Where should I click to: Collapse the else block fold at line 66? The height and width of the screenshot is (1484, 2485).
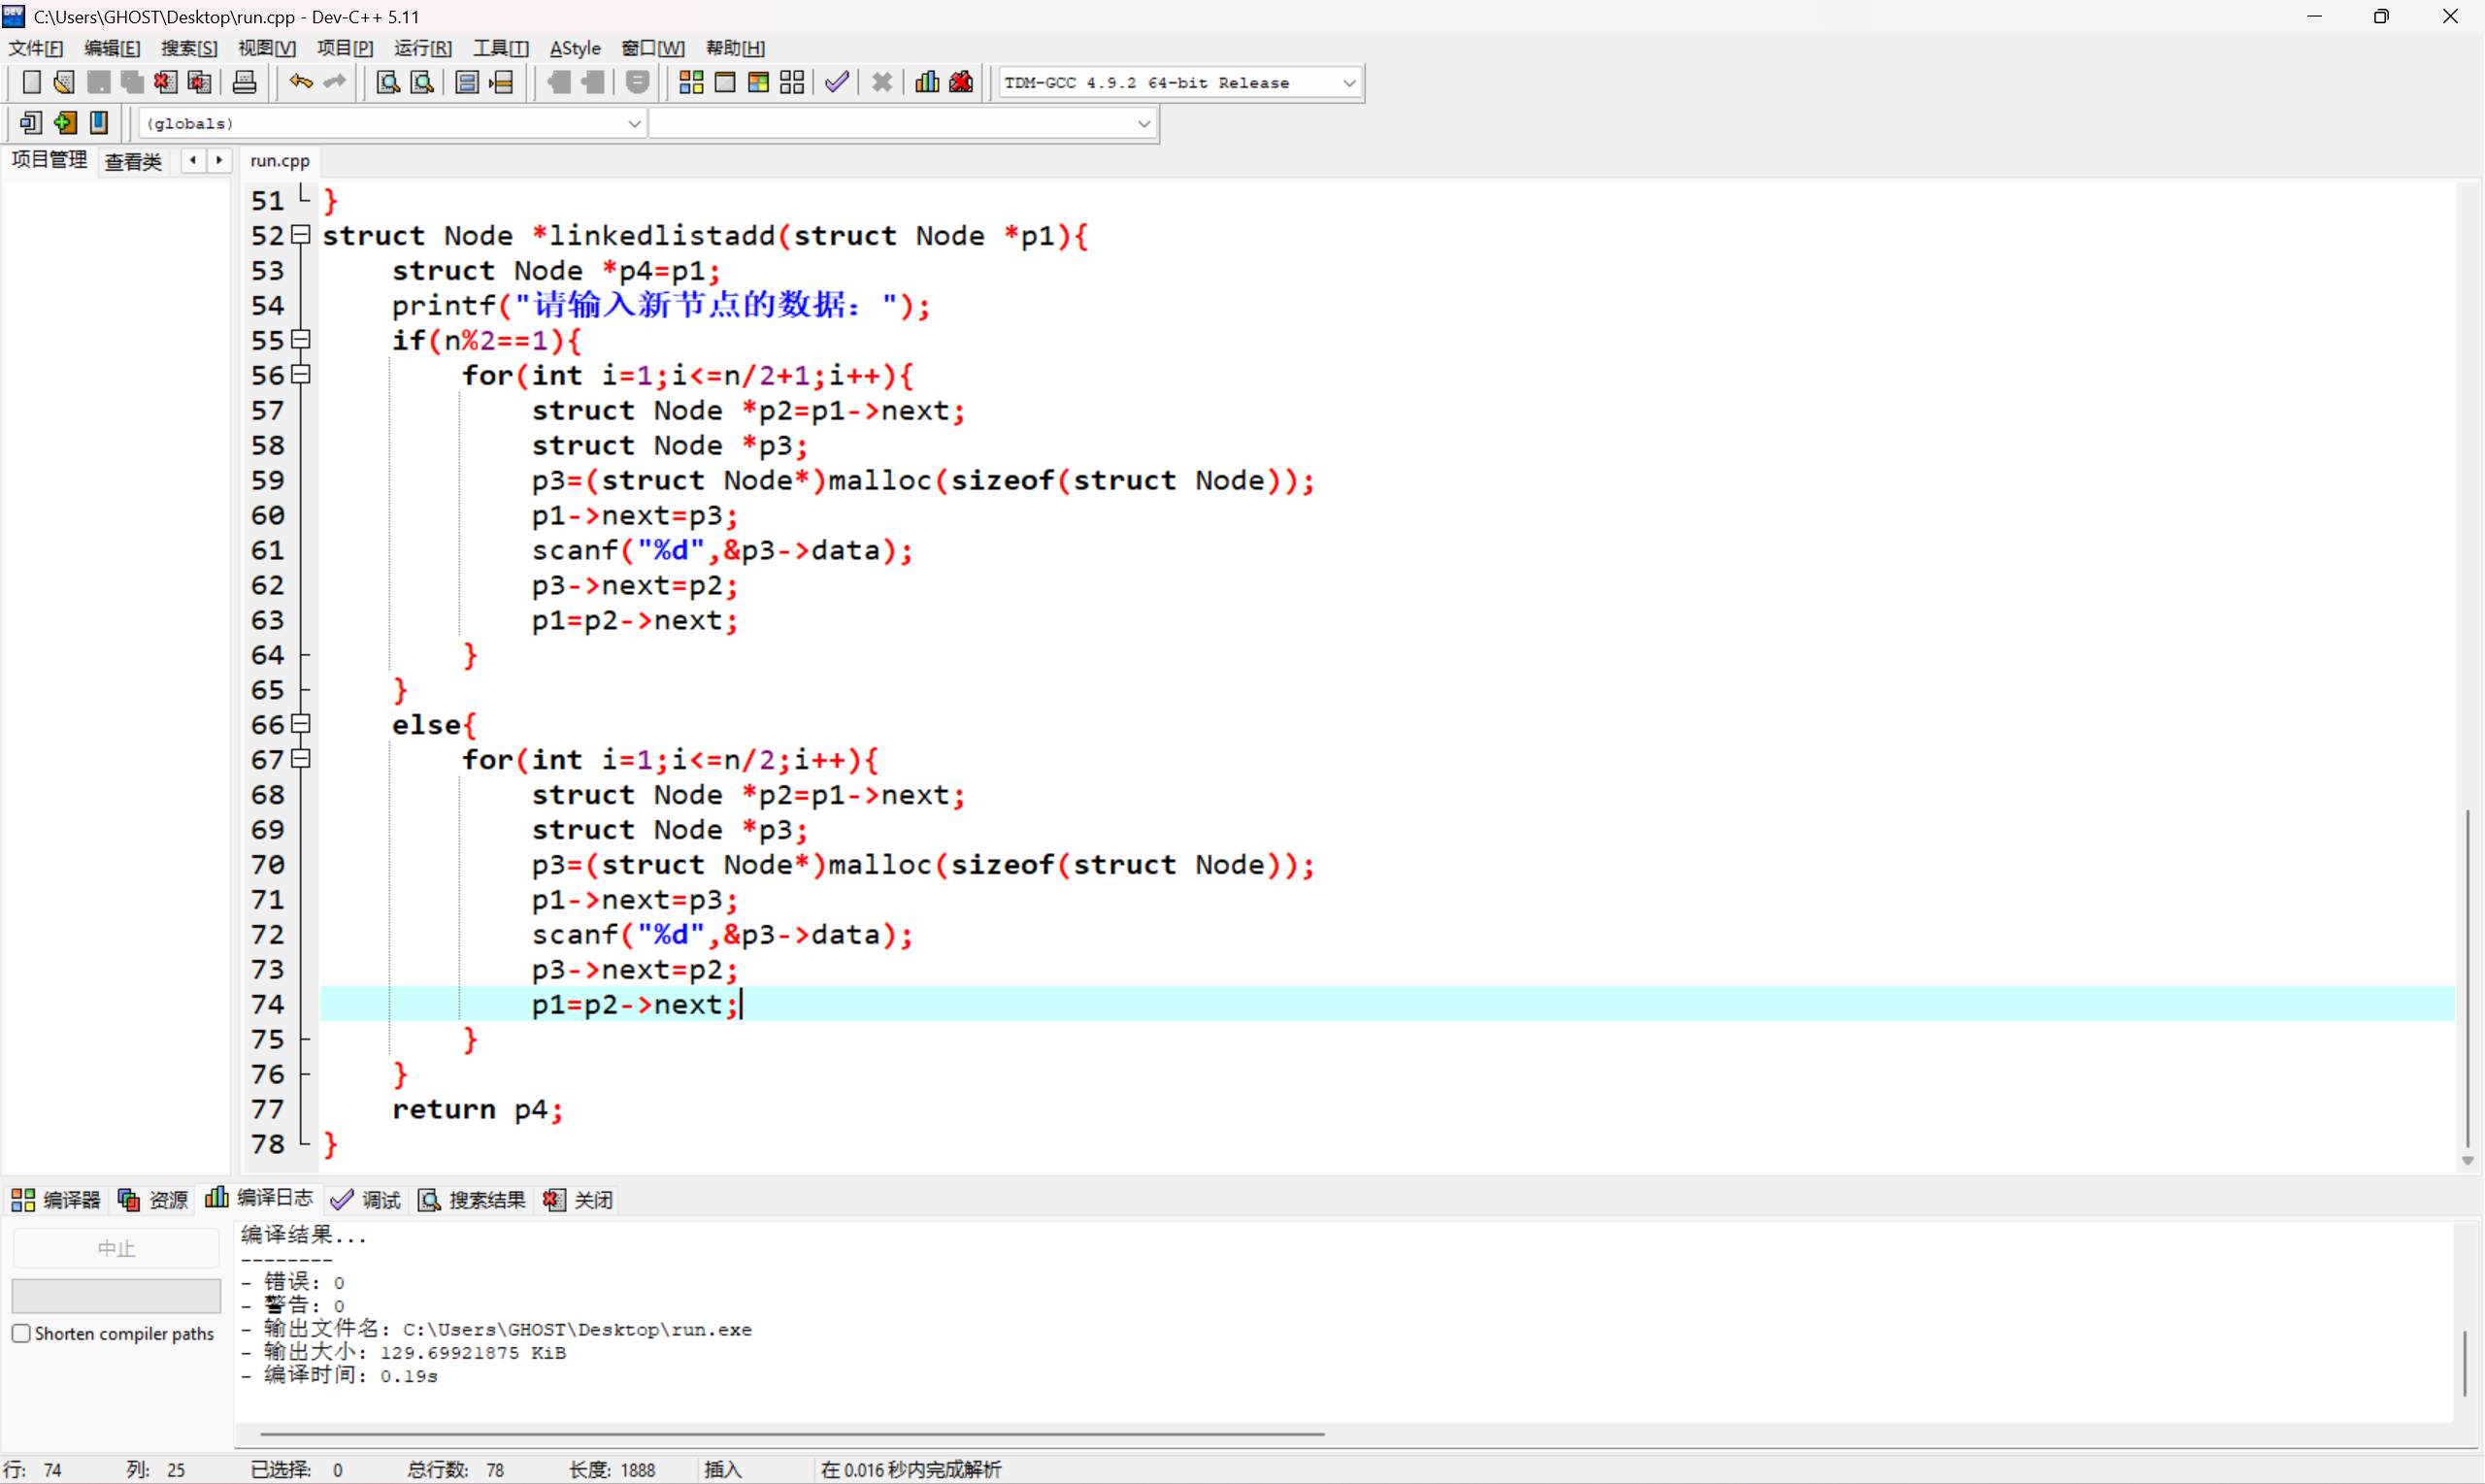point(300,724)
